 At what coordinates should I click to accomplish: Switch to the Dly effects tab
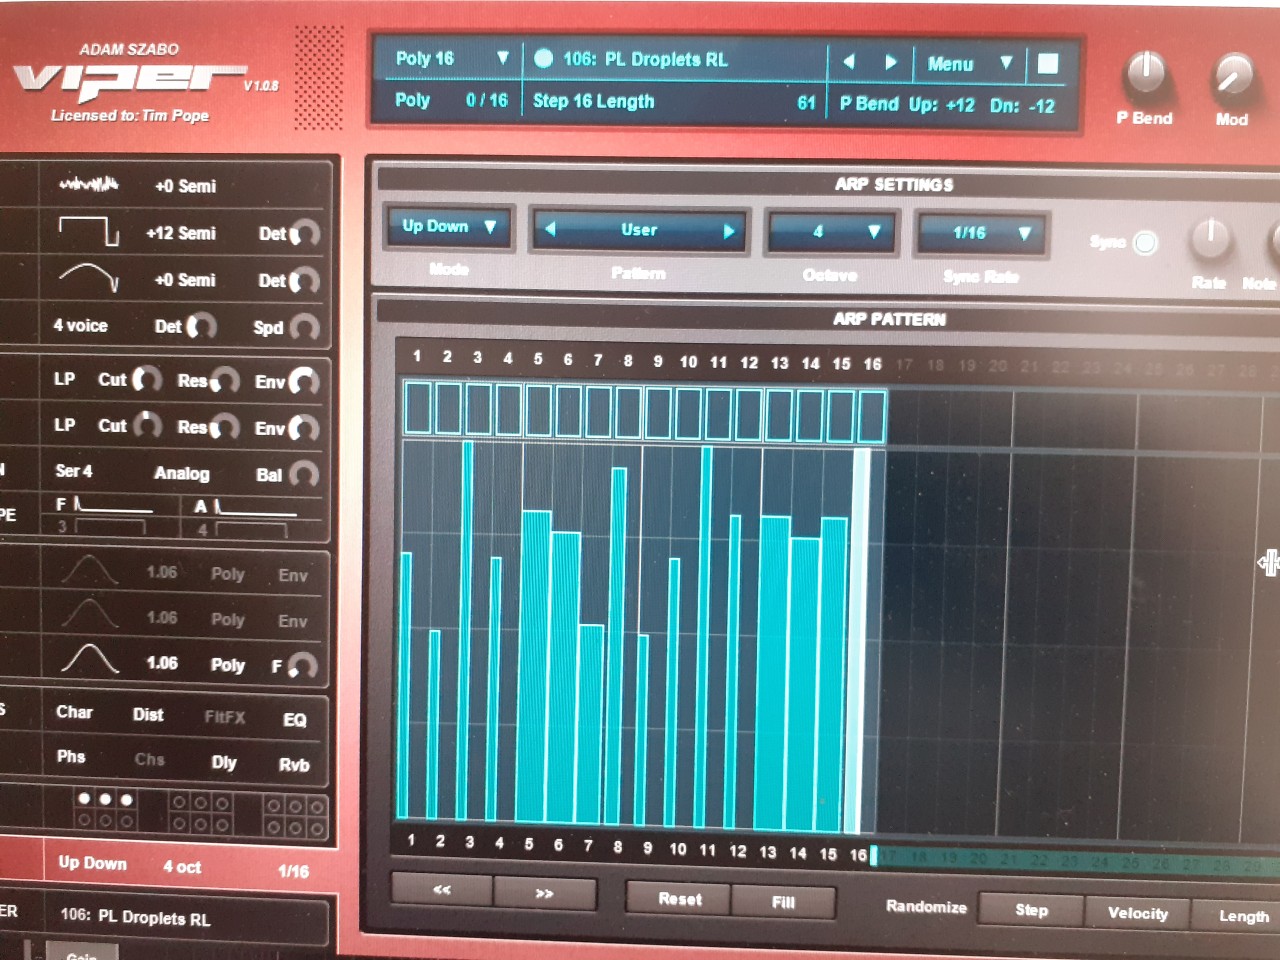(x=224, y=762)
